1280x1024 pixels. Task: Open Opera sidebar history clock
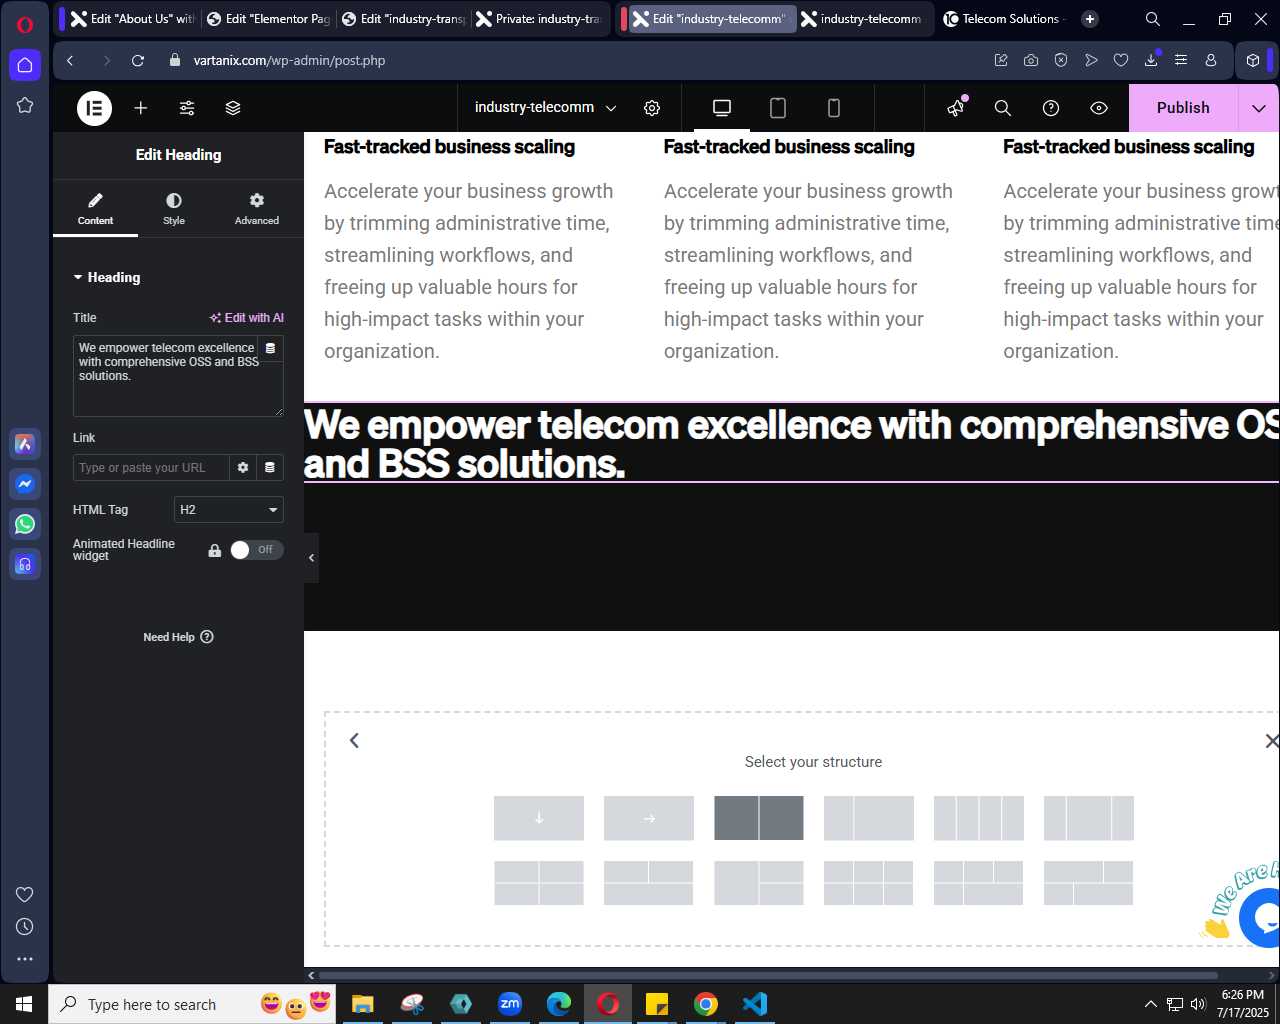point(25,927)
